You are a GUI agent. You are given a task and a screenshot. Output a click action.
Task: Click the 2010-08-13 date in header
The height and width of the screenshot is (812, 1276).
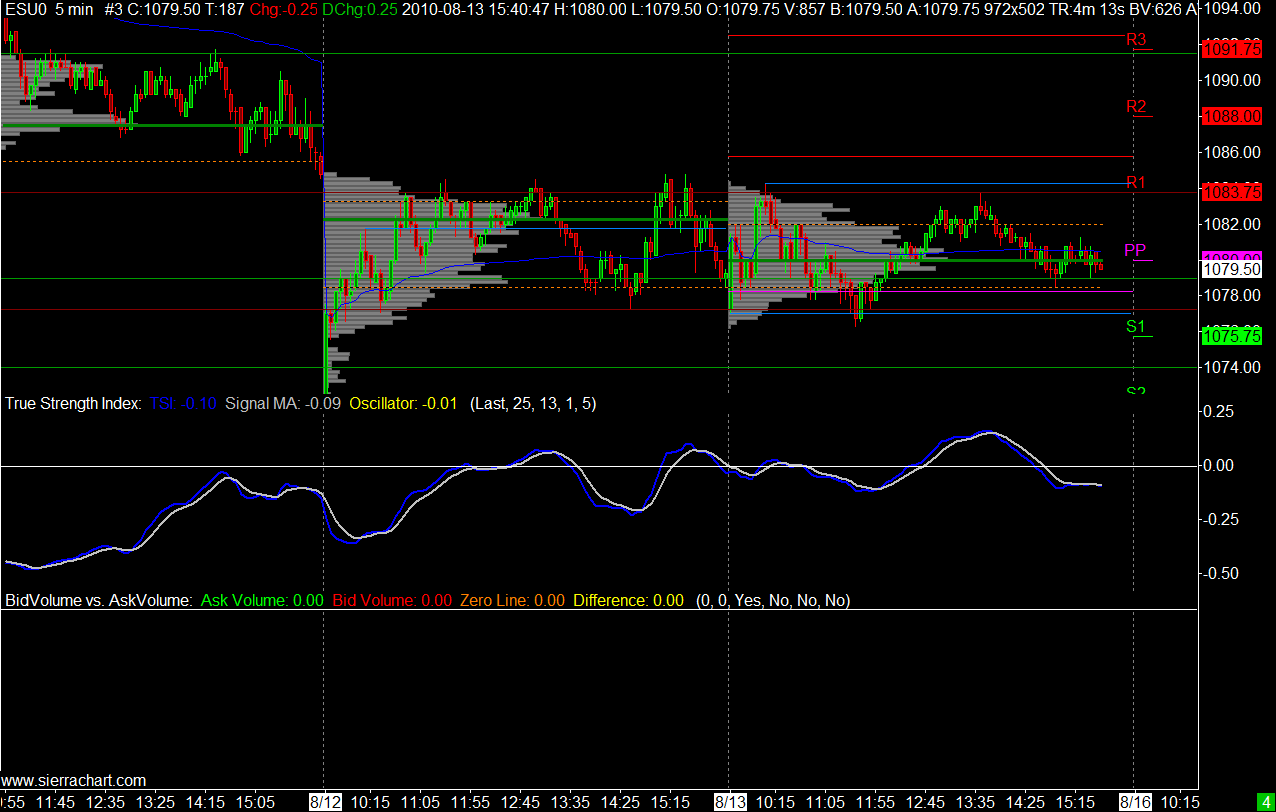(437, 10)
